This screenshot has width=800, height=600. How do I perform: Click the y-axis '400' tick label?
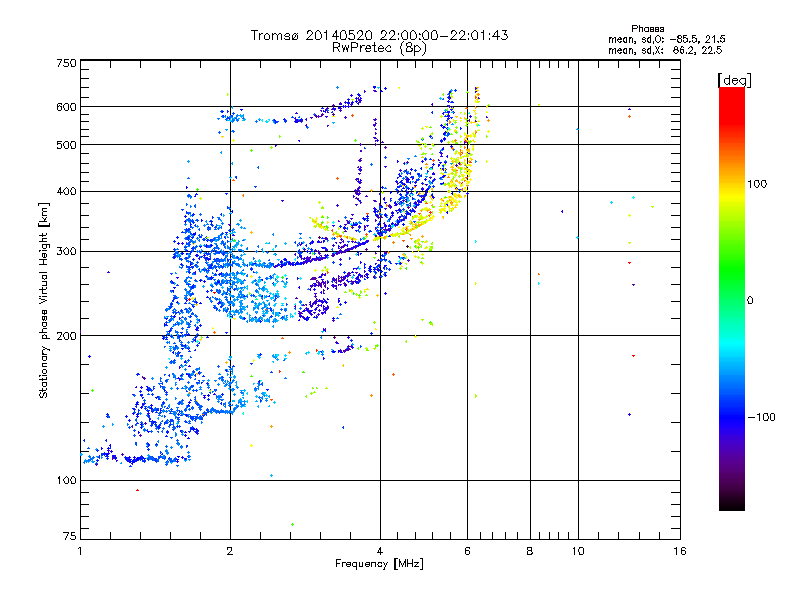(66, 191)
